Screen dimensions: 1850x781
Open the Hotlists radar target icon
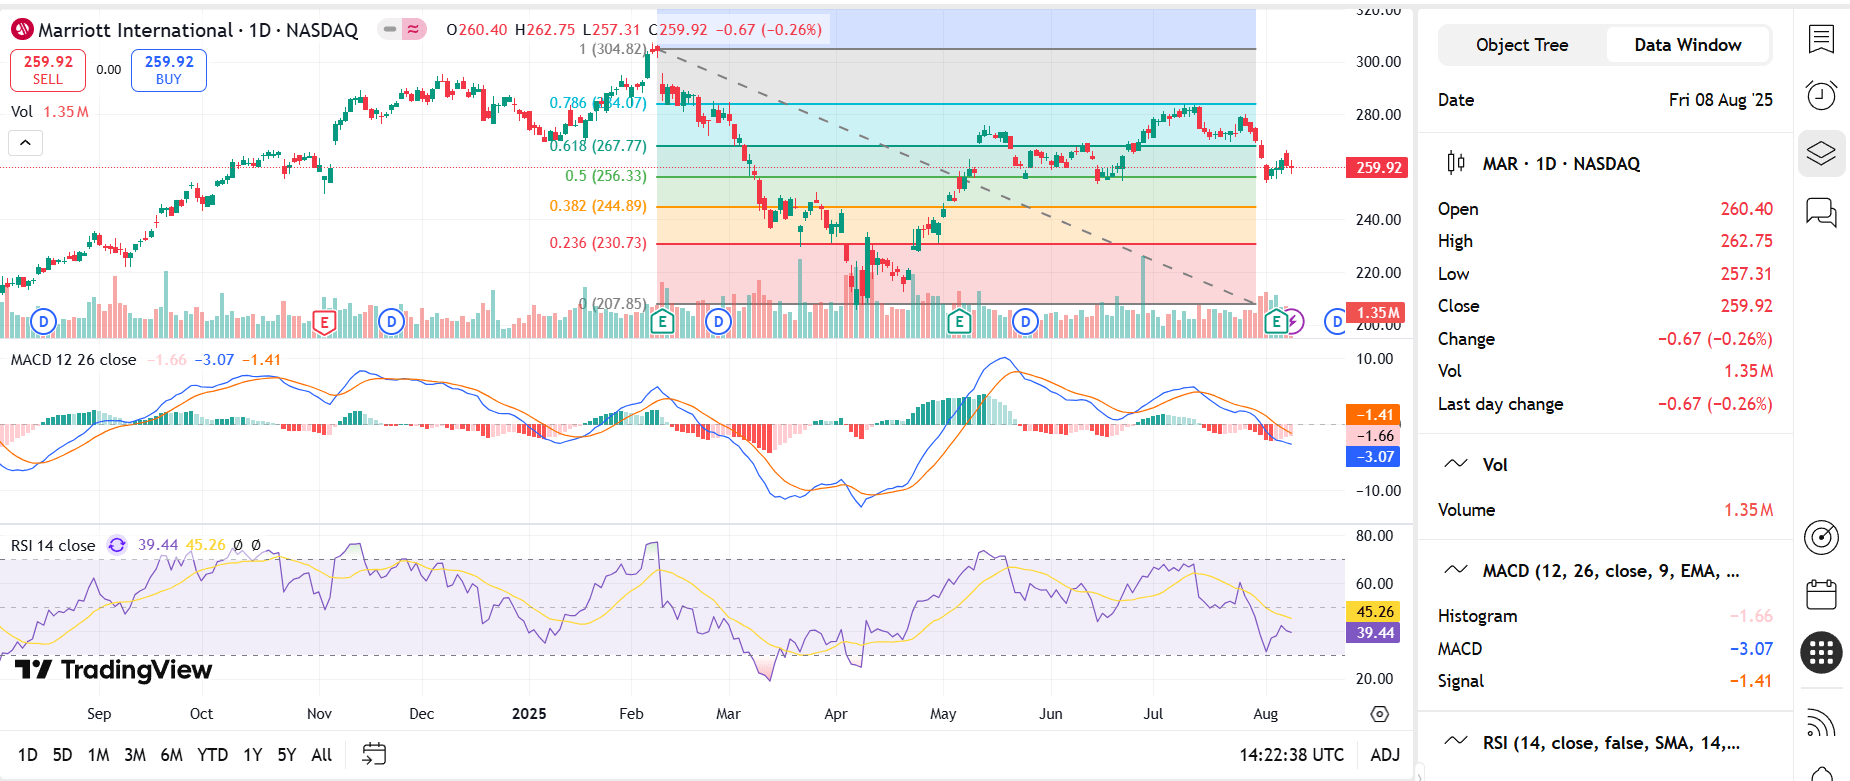click(x=1821, y=537)
